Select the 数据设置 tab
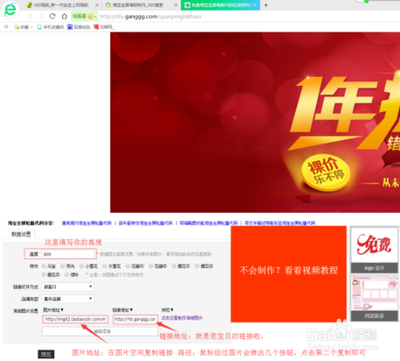The height and width of the screenshot is (361, 400). [x=21, y=234]
